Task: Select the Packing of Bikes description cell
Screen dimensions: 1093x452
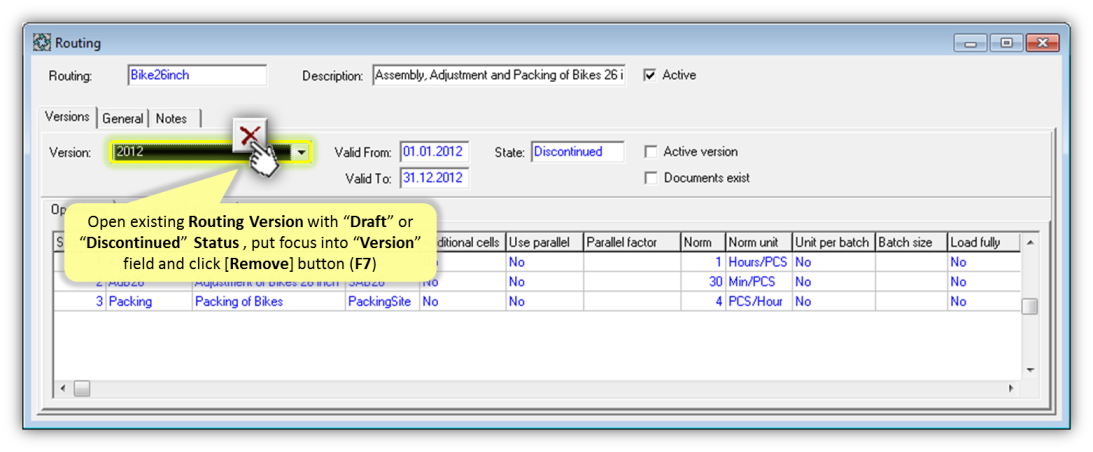Action: point(269,302)
